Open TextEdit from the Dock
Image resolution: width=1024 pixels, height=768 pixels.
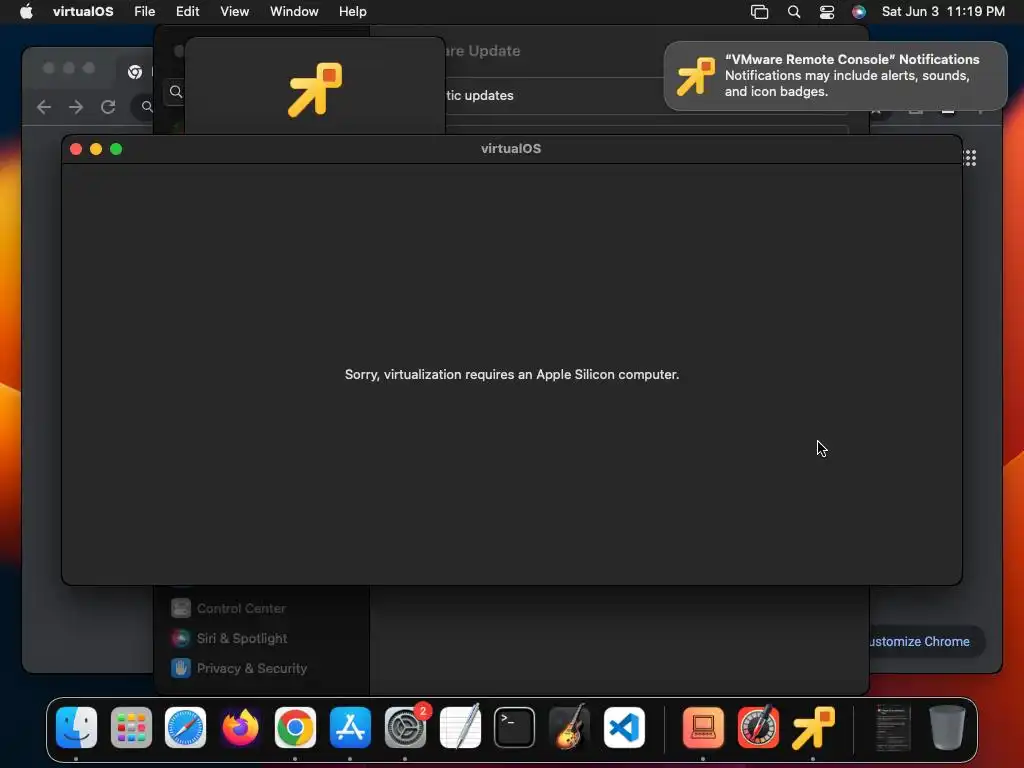point(460,727)
